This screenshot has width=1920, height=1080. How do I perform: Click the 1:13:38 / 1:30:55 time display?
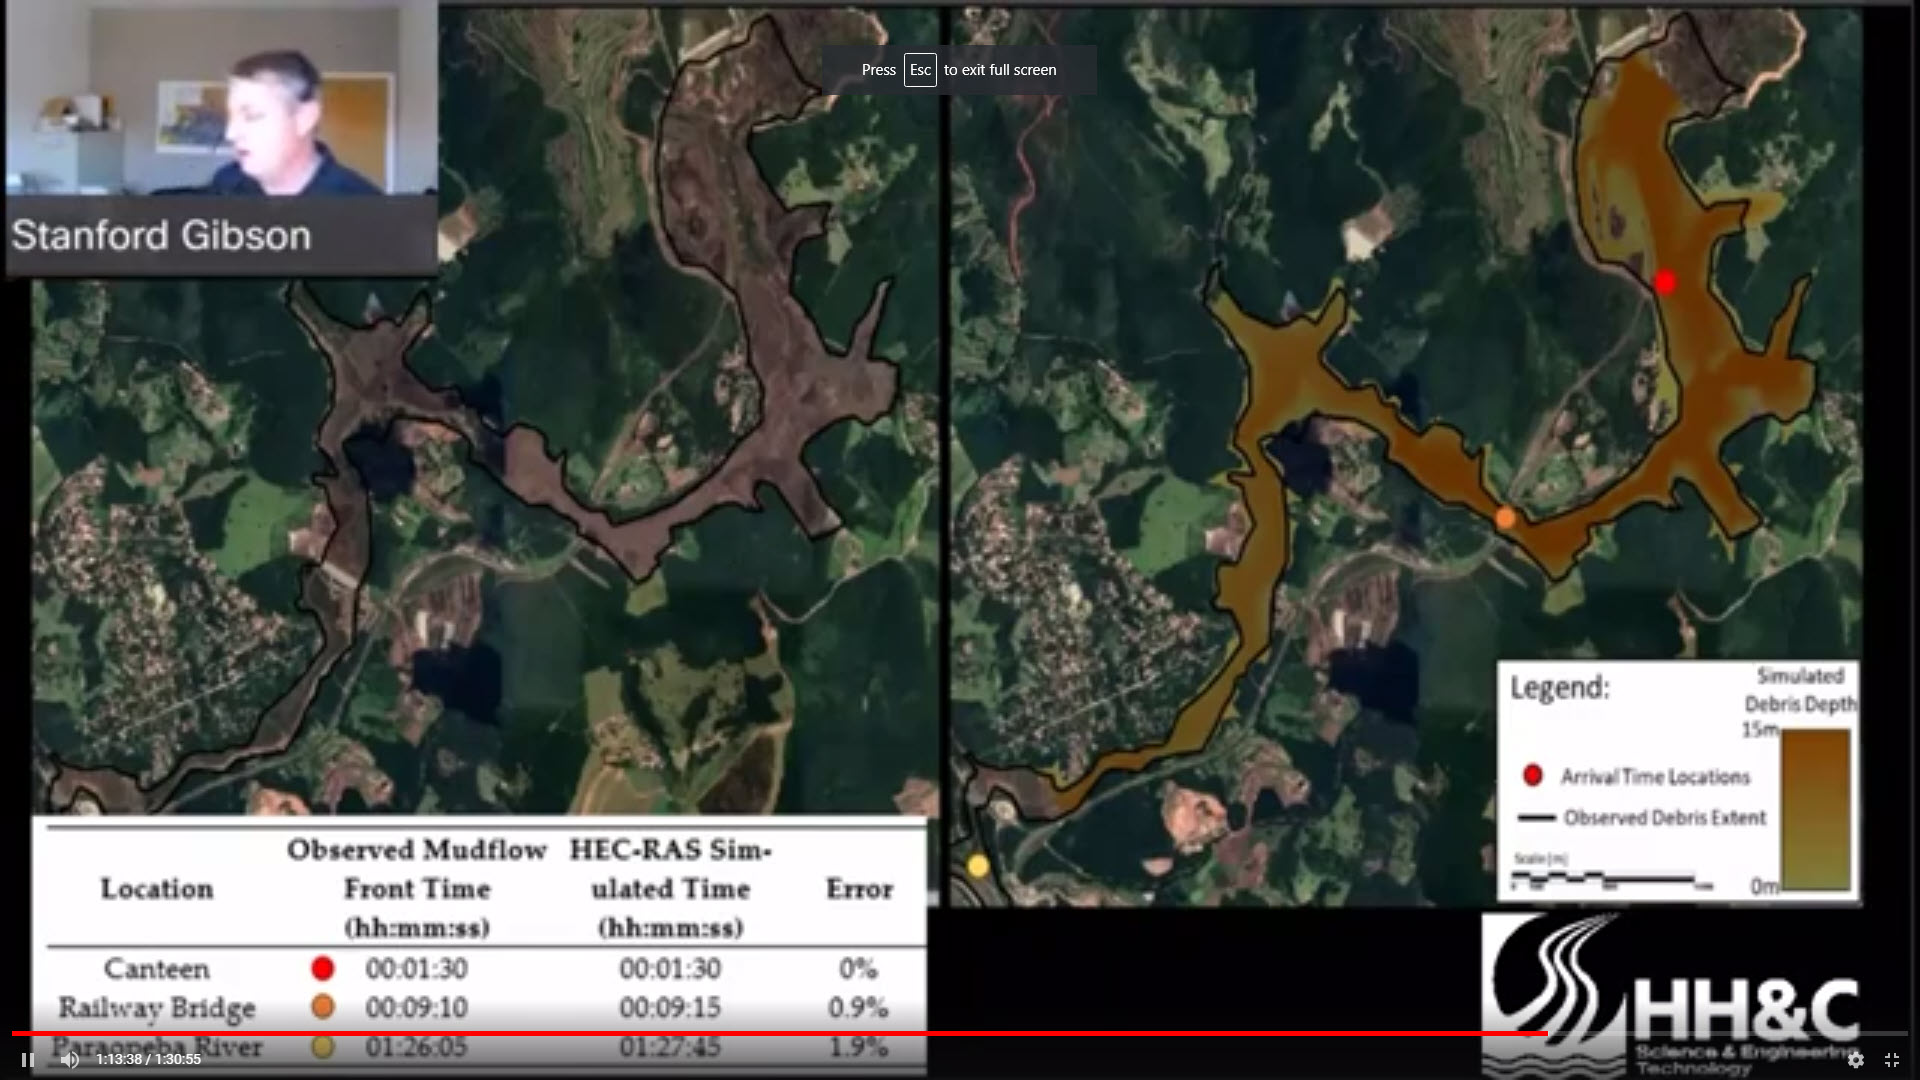(x=148, y=1059)
